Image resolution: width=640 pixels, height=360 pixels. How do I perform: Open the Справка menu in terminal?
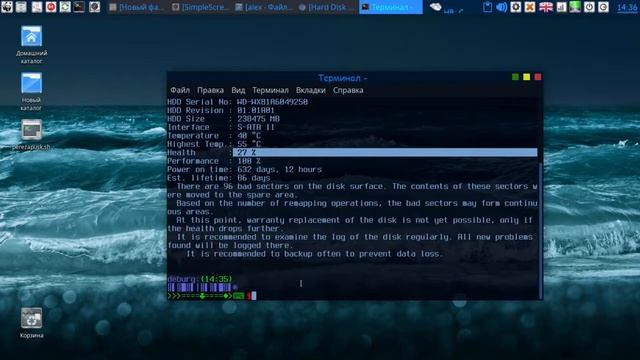coord(348,90)
